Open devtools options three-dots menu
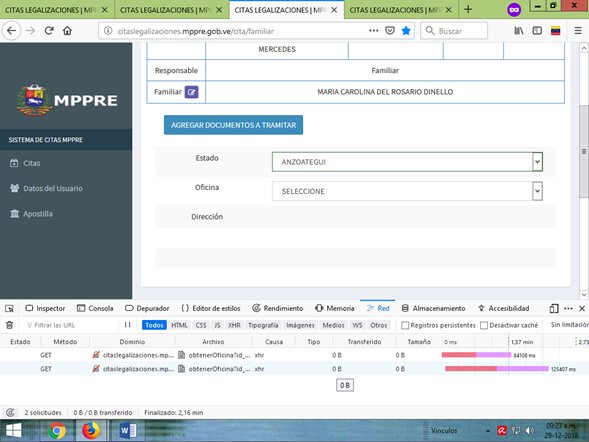The height and width of the screenshot is (442, 589). pyautogui.click(x=568, y=308)
